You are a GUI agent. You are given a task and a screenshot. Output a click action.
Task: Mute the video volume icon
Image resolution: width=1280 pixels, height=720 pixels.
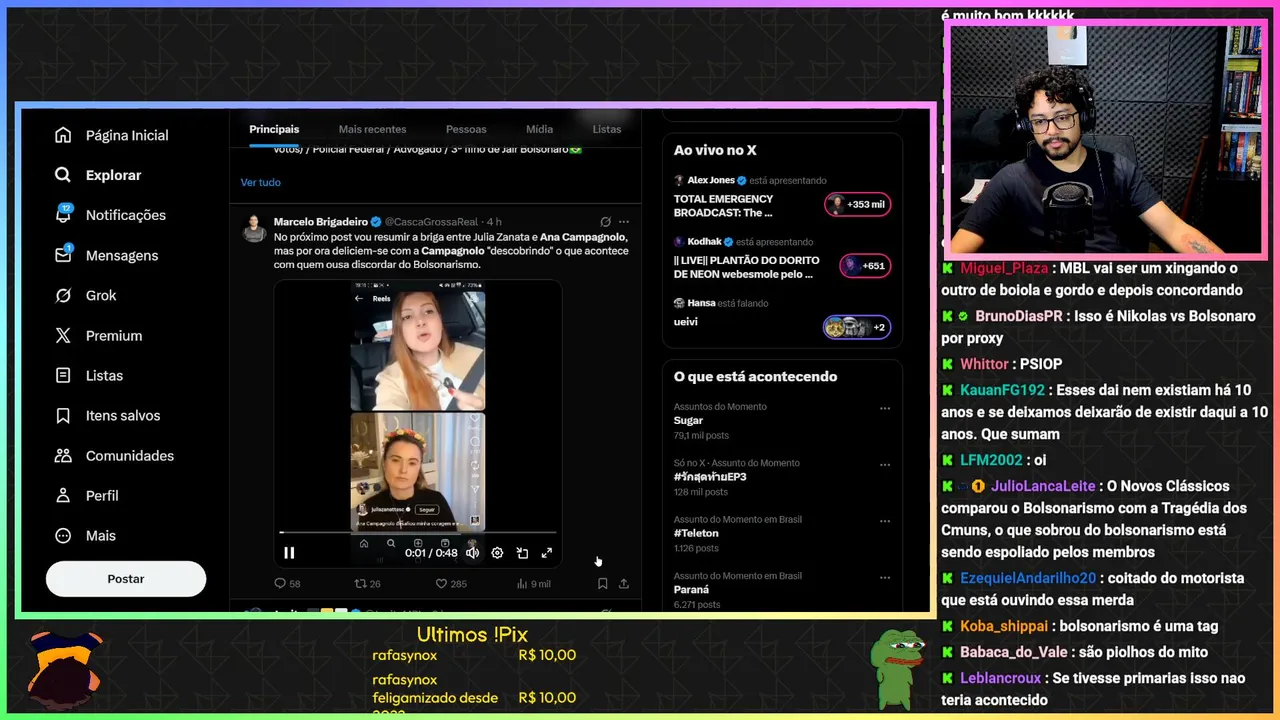[472, 552]
